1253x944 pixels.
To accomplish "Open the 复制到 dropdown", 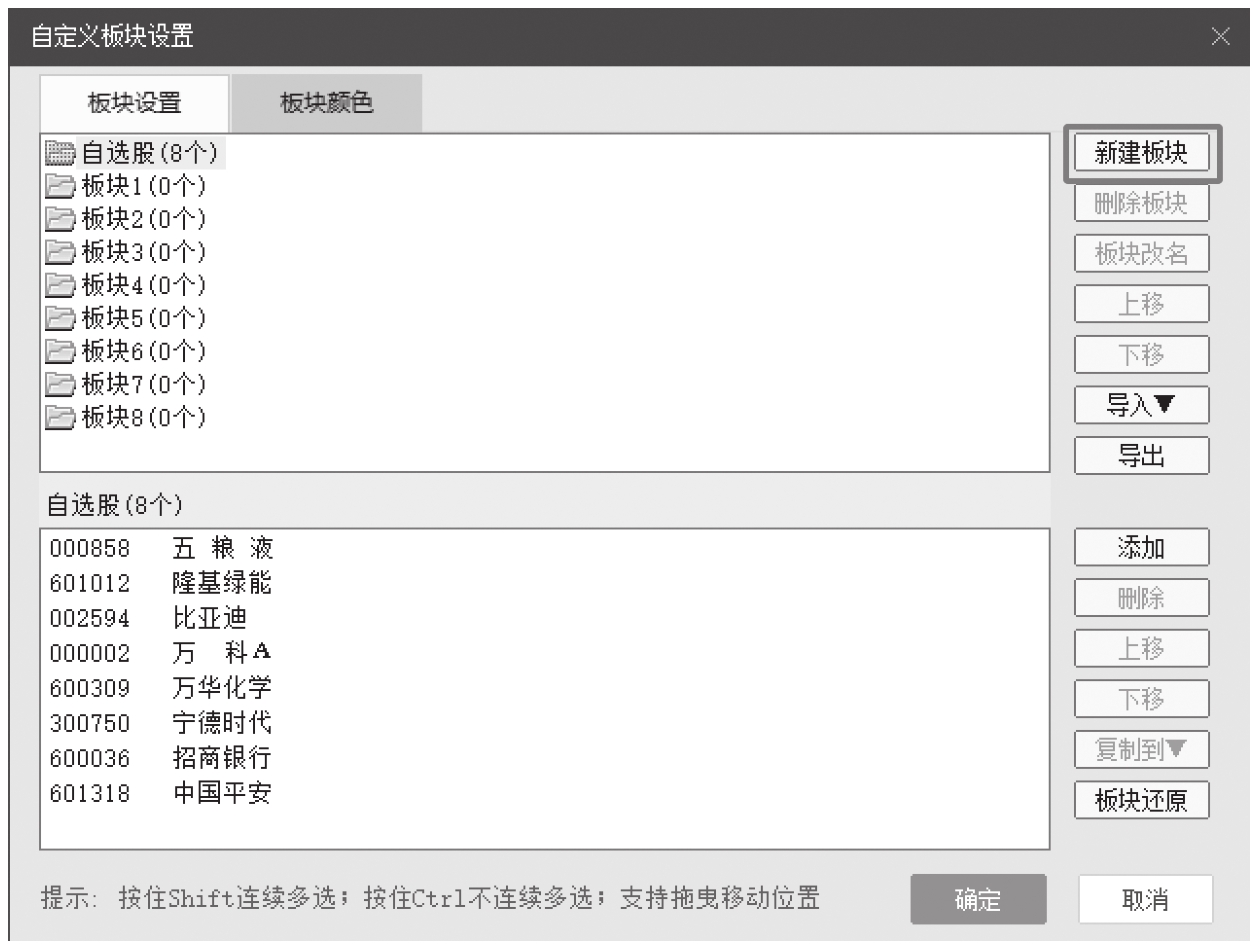I will tap(1142, 748).
